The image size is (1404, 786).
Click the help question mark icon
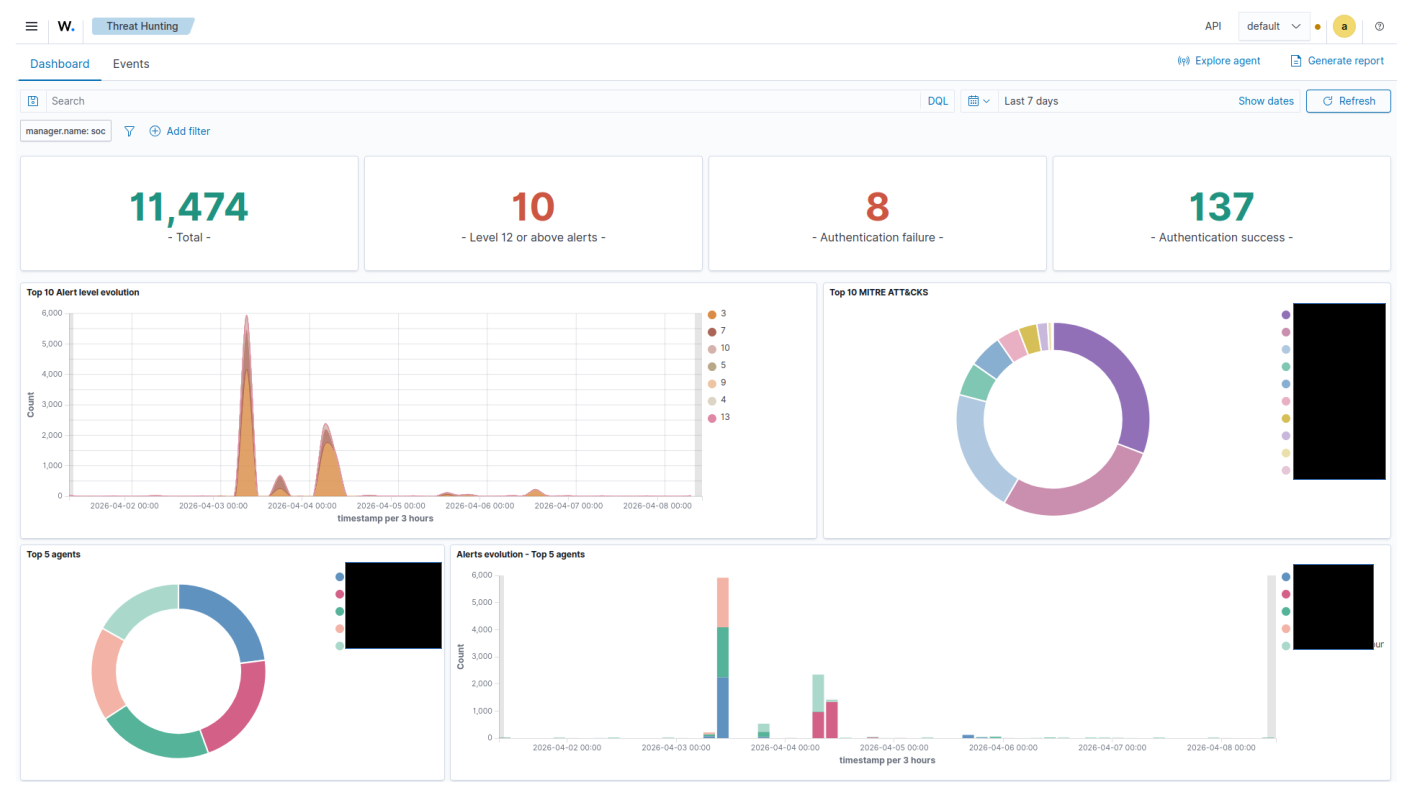(x=1380, y=26)
